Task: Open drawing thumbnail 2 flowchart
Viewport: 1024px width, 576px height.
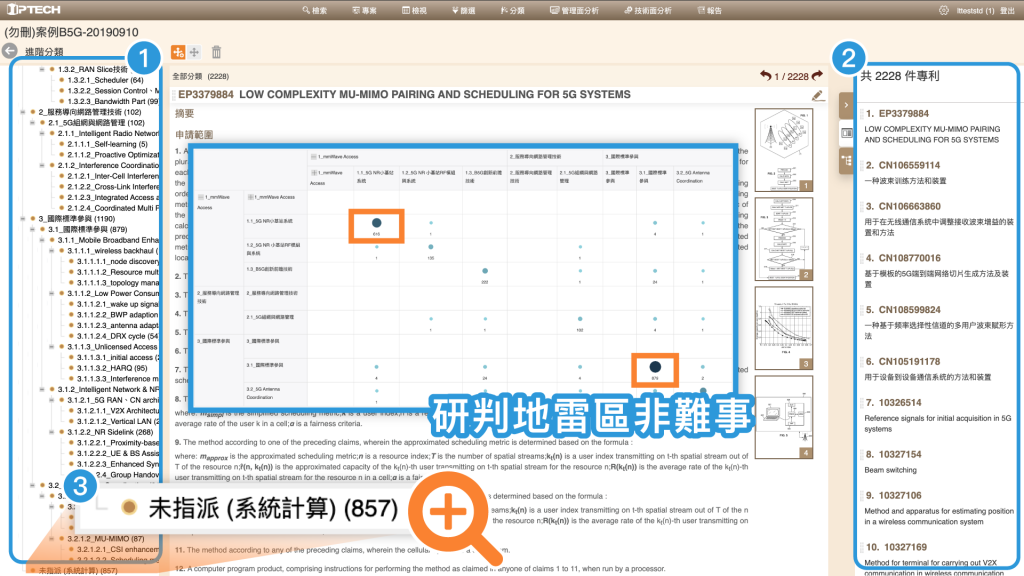Action: [784, 239]
